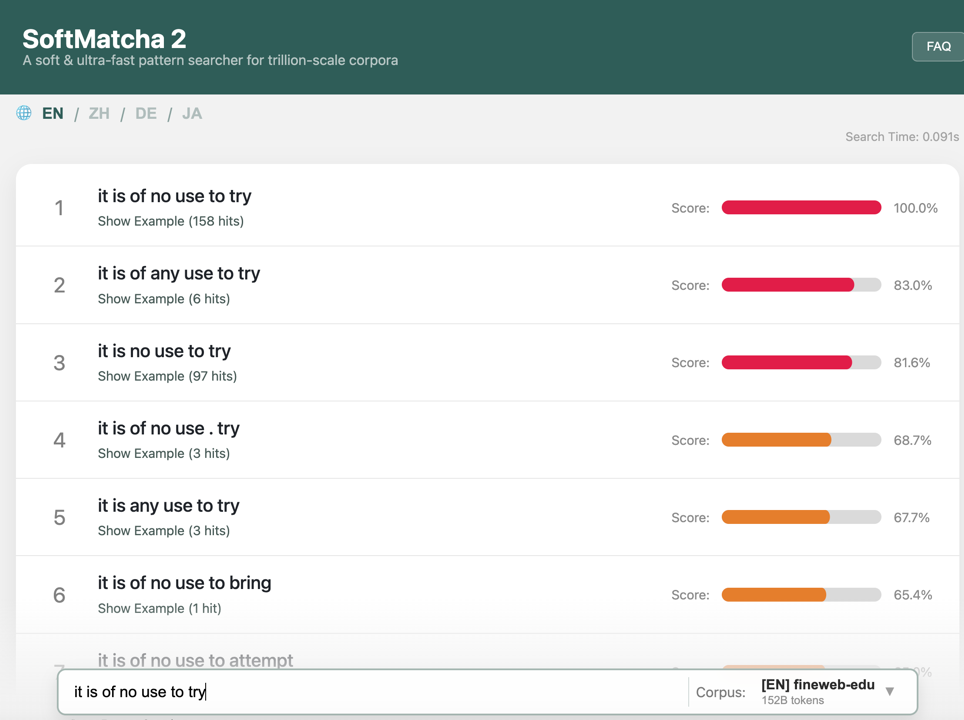Show Example for 158 hits result

171,221
